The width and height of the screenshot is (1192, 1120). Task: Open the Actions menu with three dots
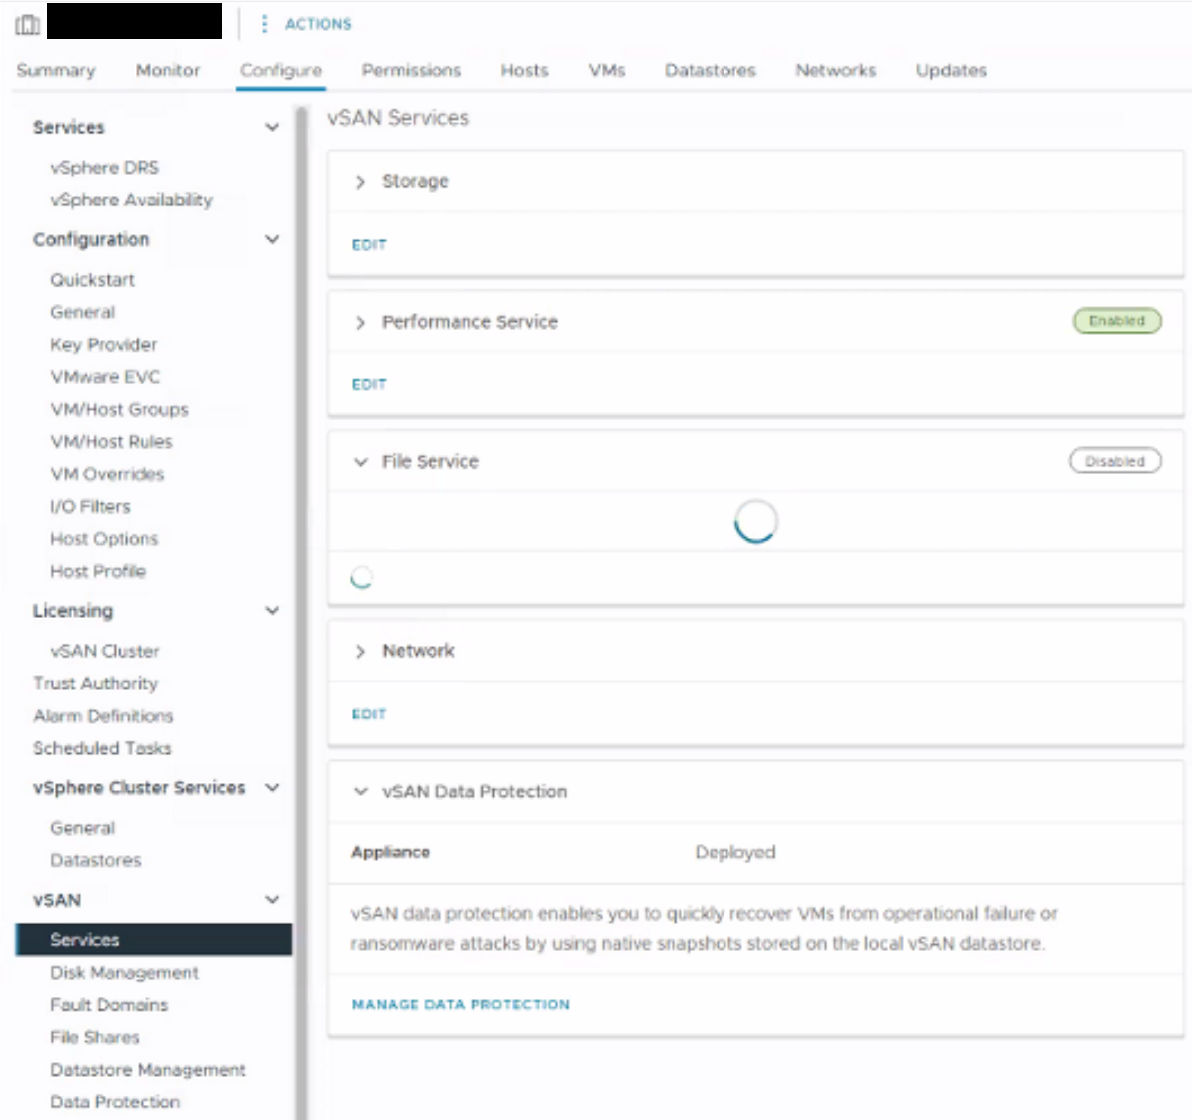pos(308,24)
